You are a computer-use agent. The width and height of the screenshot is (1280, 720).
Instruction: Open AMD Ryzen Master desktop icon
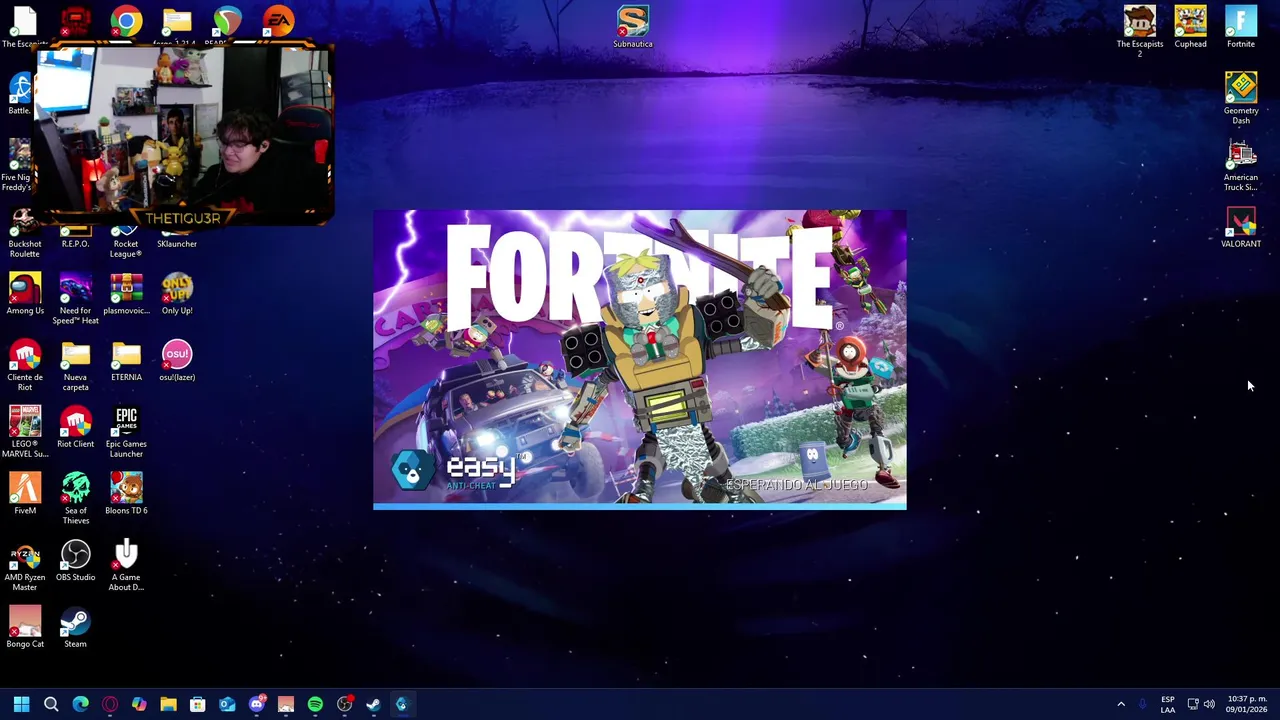point(25,565)
